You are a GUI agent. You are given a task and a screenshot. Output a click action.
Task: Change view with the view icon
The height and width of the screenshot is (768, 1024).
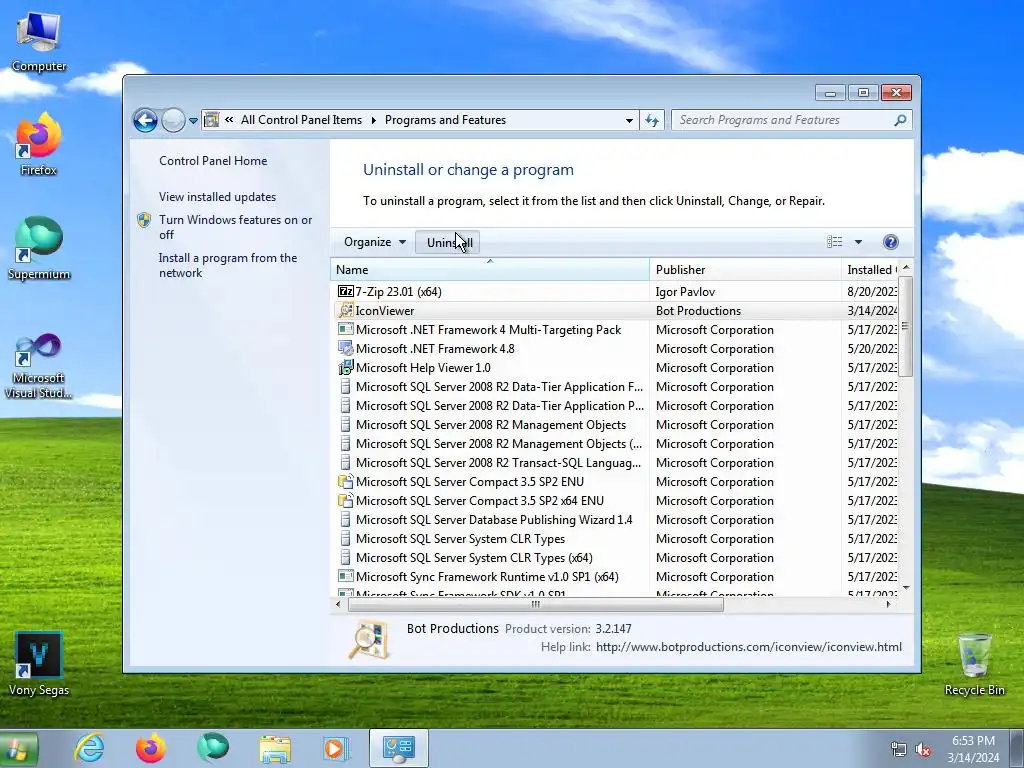835,242
